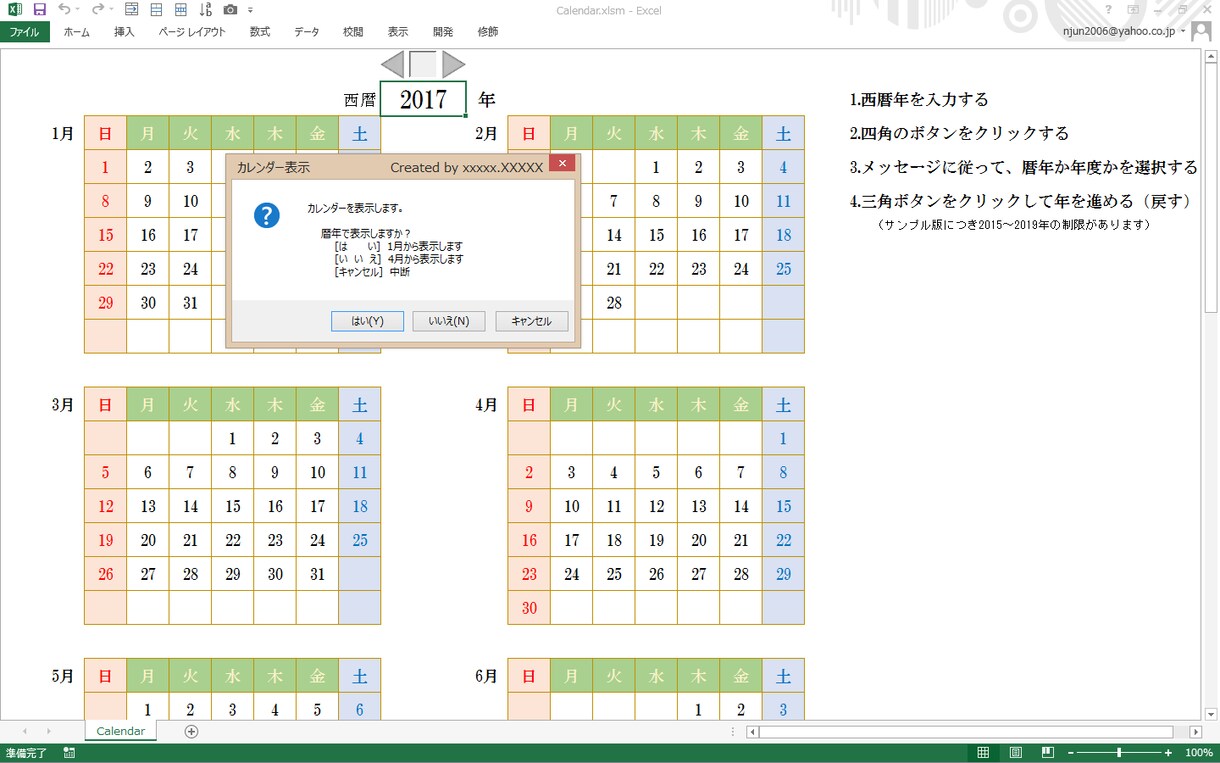
Task: Click the macro recording icon in the status bar
Action: 69,752
